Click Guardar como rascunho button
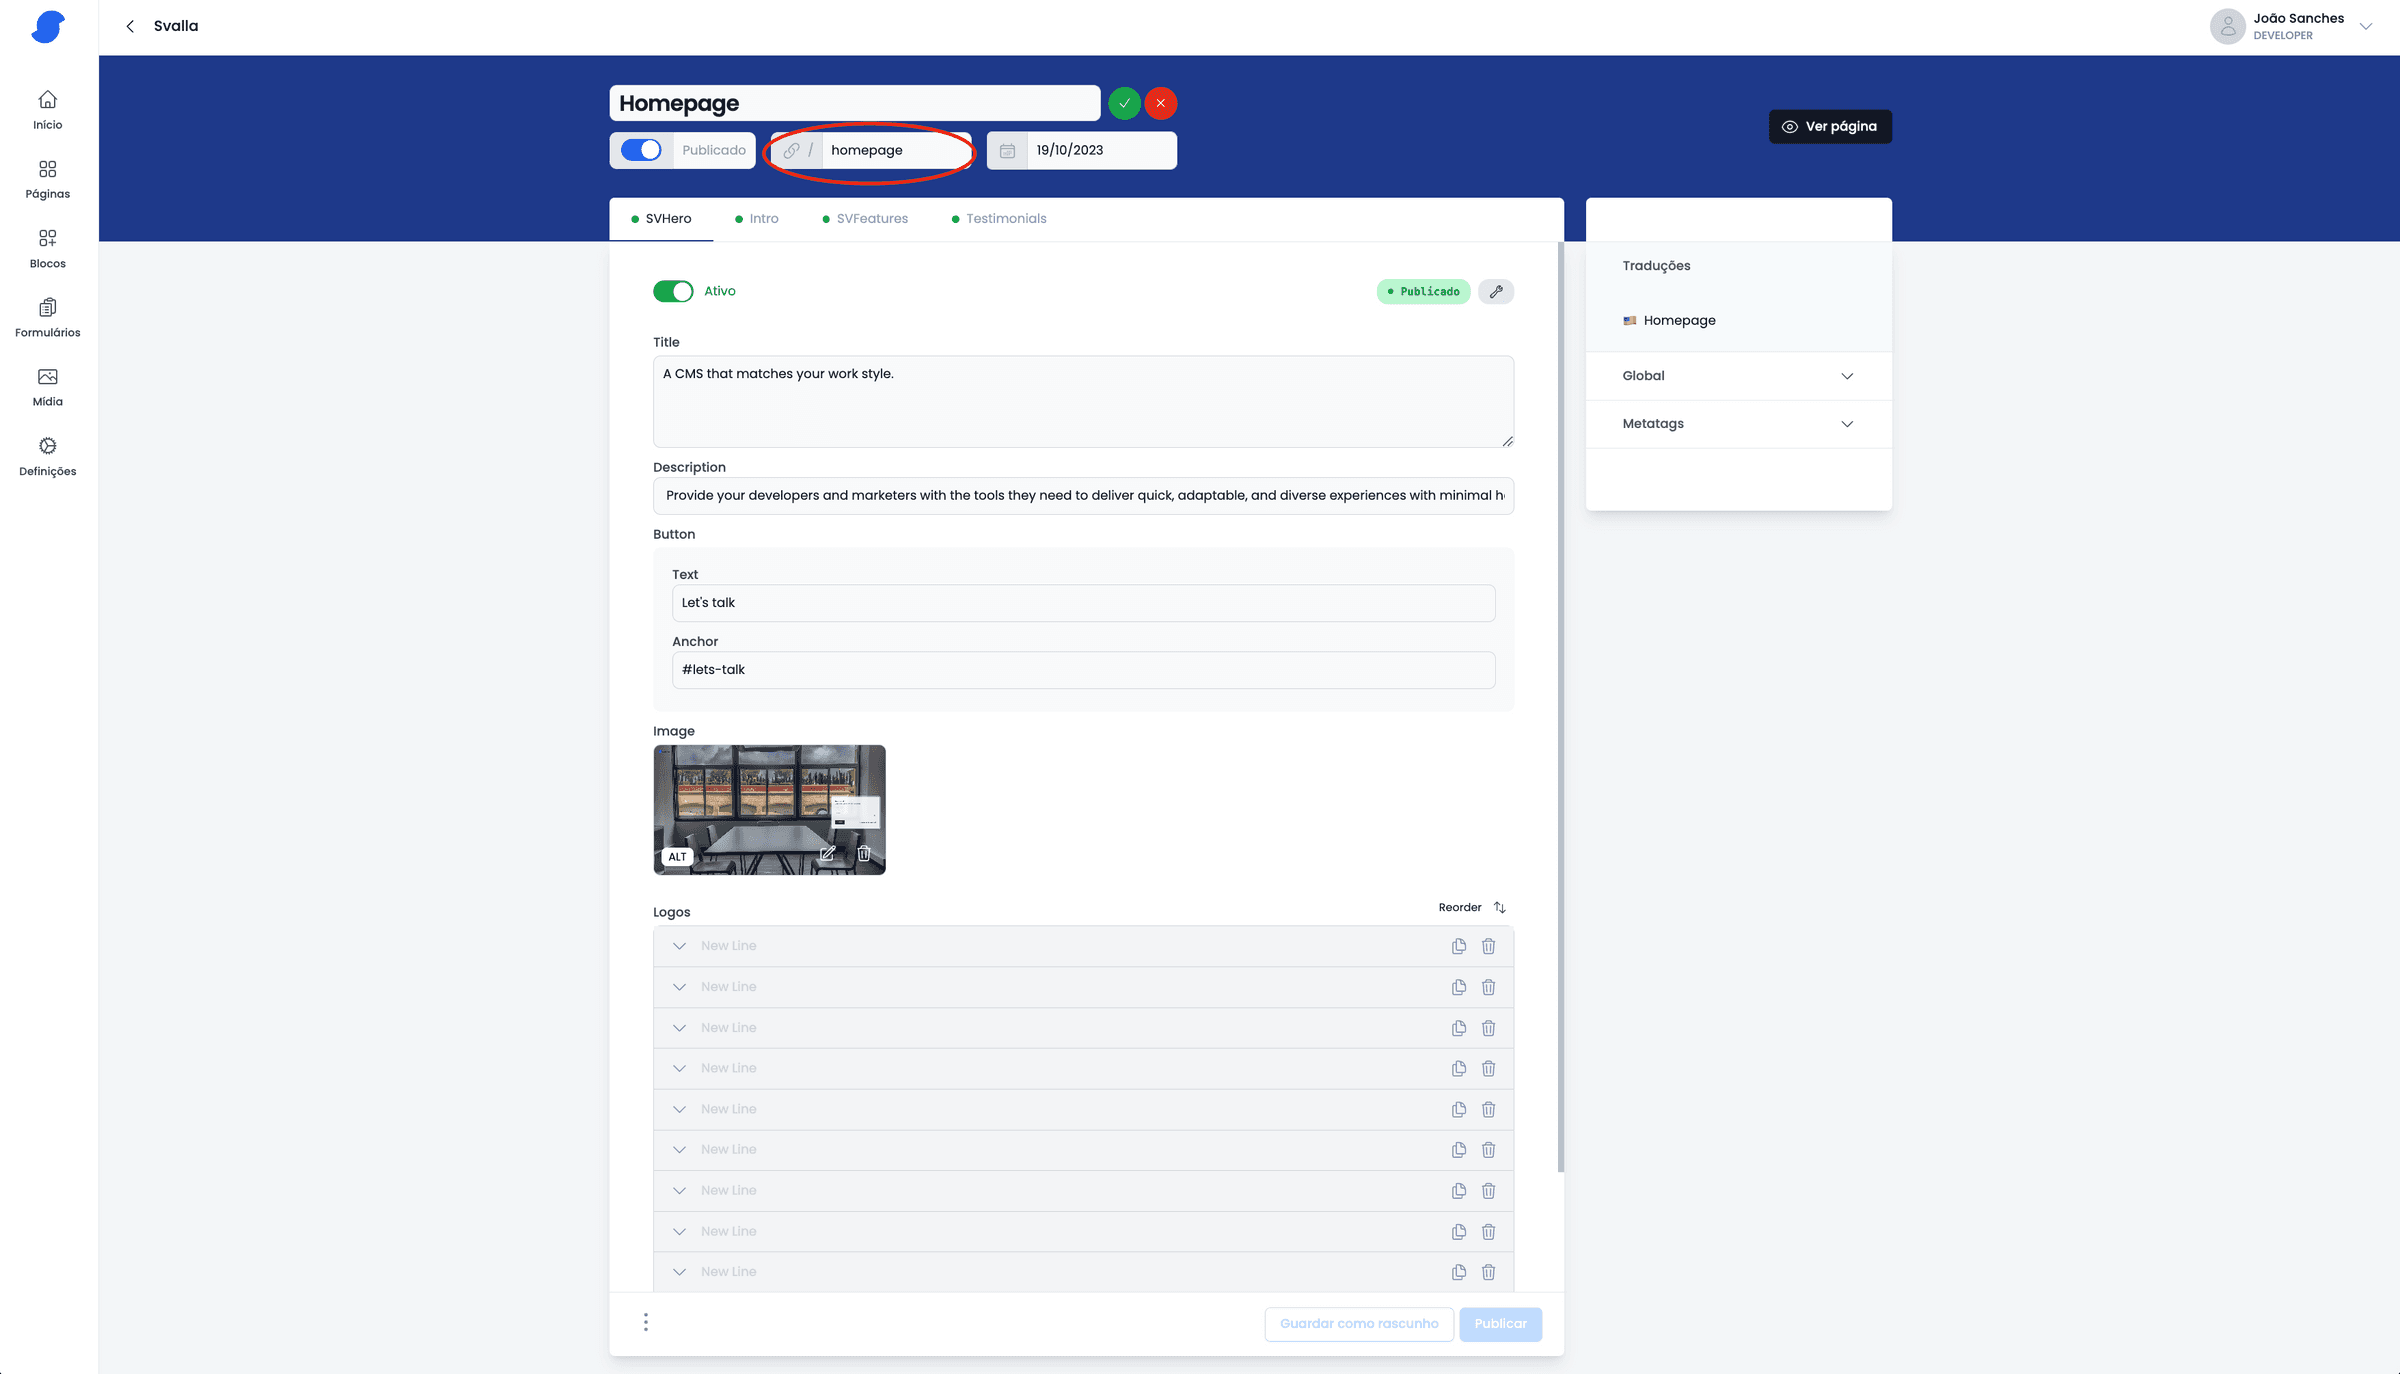The image size is (2400, 1374). click(x=1358, y=1324)
